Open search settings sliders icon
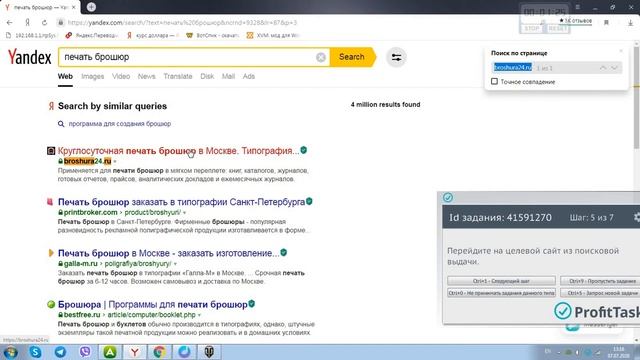640x360 pixels. point(396,58)
